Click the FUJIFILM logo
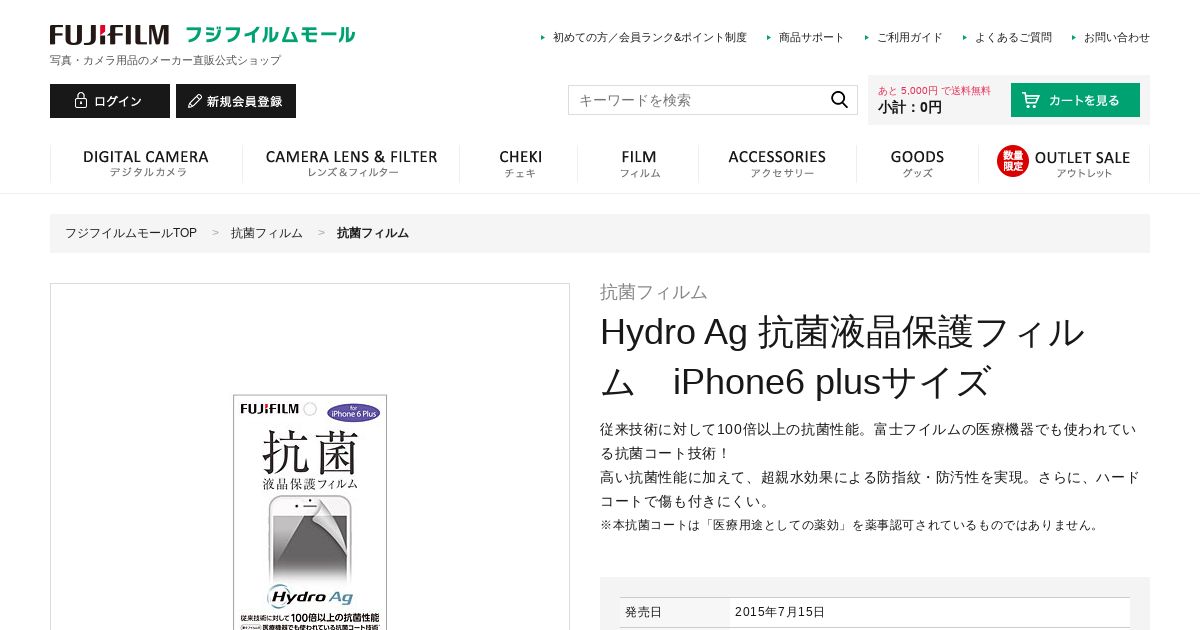This screenshot has width=1200, height=630. click(x=109, y=35)
